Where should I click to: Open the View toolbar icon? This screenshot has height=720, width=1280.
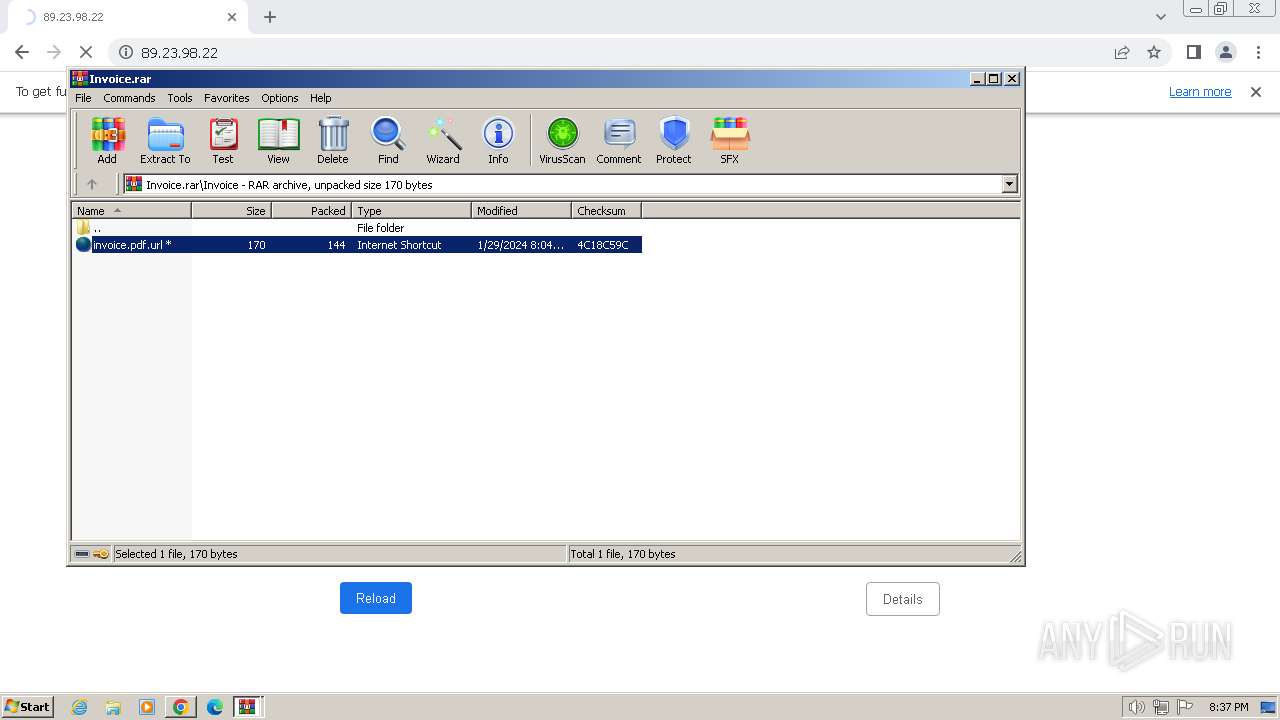coord(278,140)
